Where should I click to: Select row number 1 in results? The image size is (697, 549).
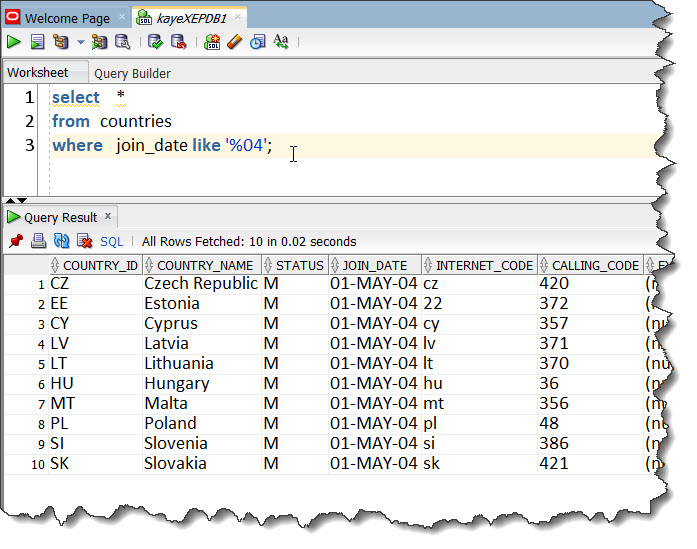[x=26, y=284]
